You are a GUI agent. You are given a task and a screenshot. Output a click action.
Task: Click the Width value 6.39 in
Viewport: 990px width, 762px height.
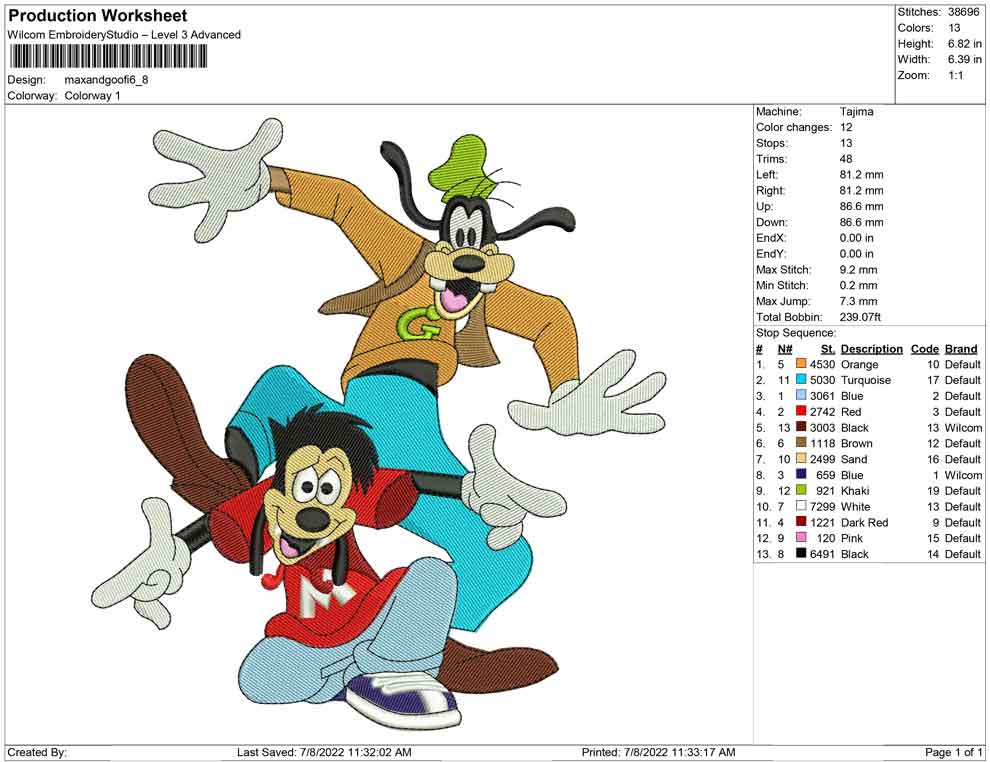pos(964,59)
